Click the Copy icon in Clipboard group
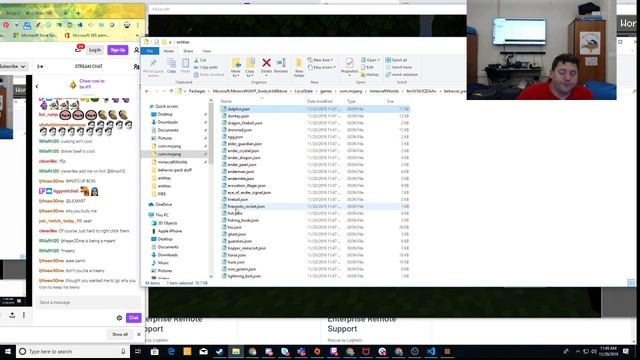 171,63
